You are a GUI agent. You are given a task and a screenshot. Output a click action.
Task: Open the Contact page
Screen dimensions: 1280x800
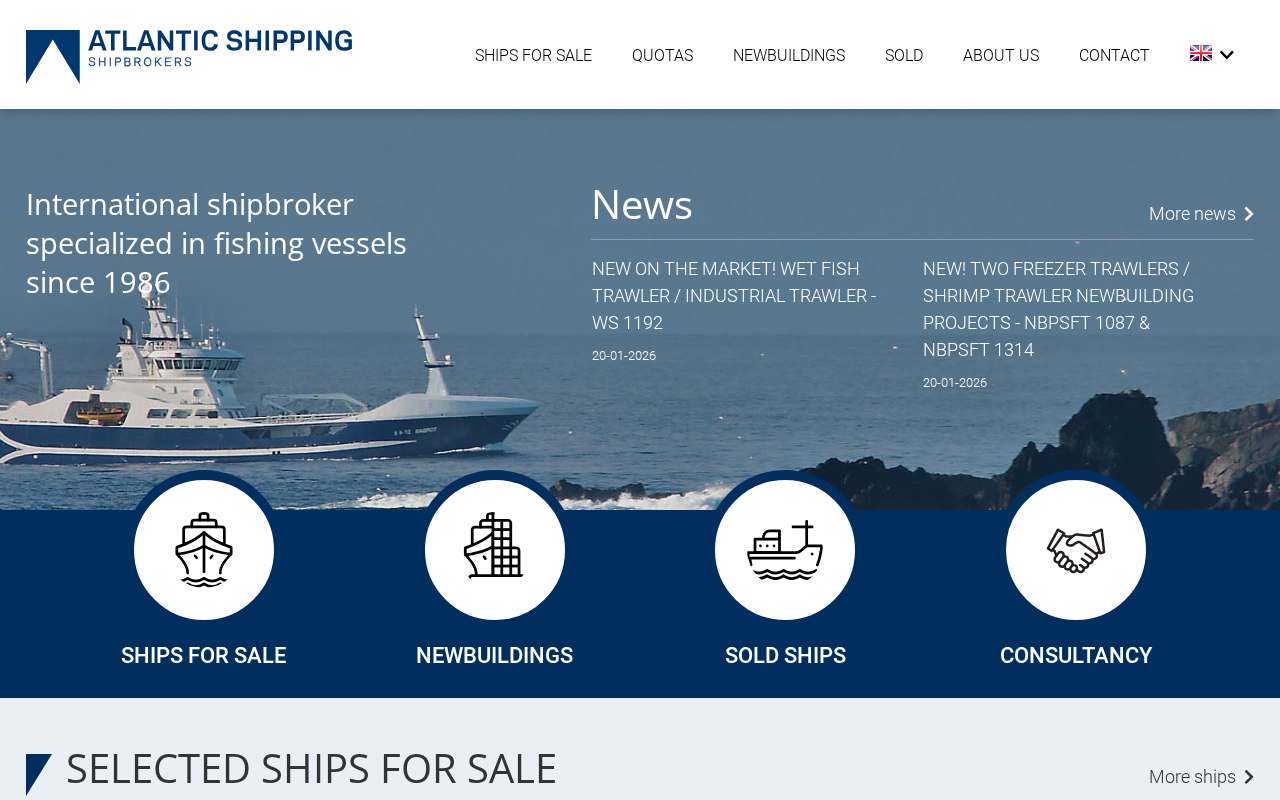click(x=1114, y=56)
